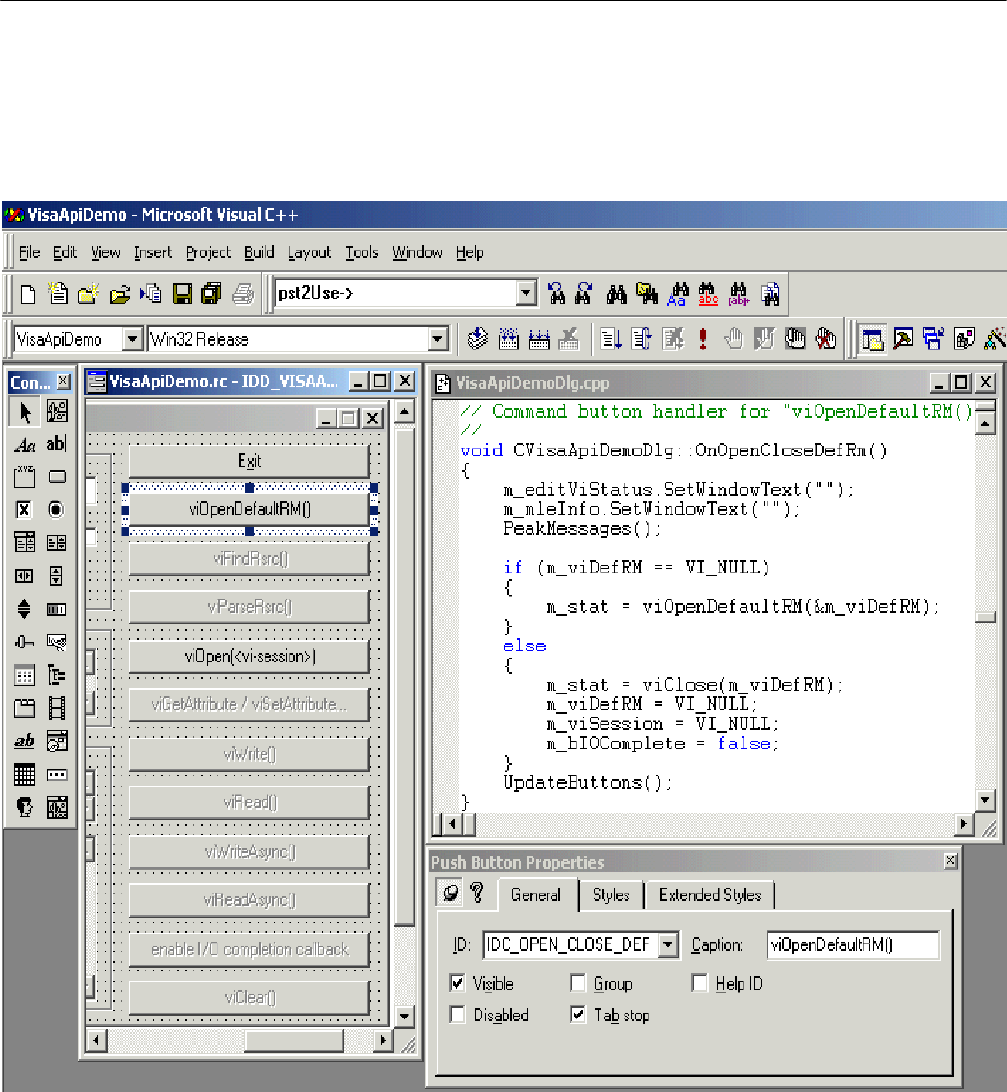1007x1092 pixels.
Task: Select the viOpenDefaultRM() button in dialog editor
Action: pos(249,509)
